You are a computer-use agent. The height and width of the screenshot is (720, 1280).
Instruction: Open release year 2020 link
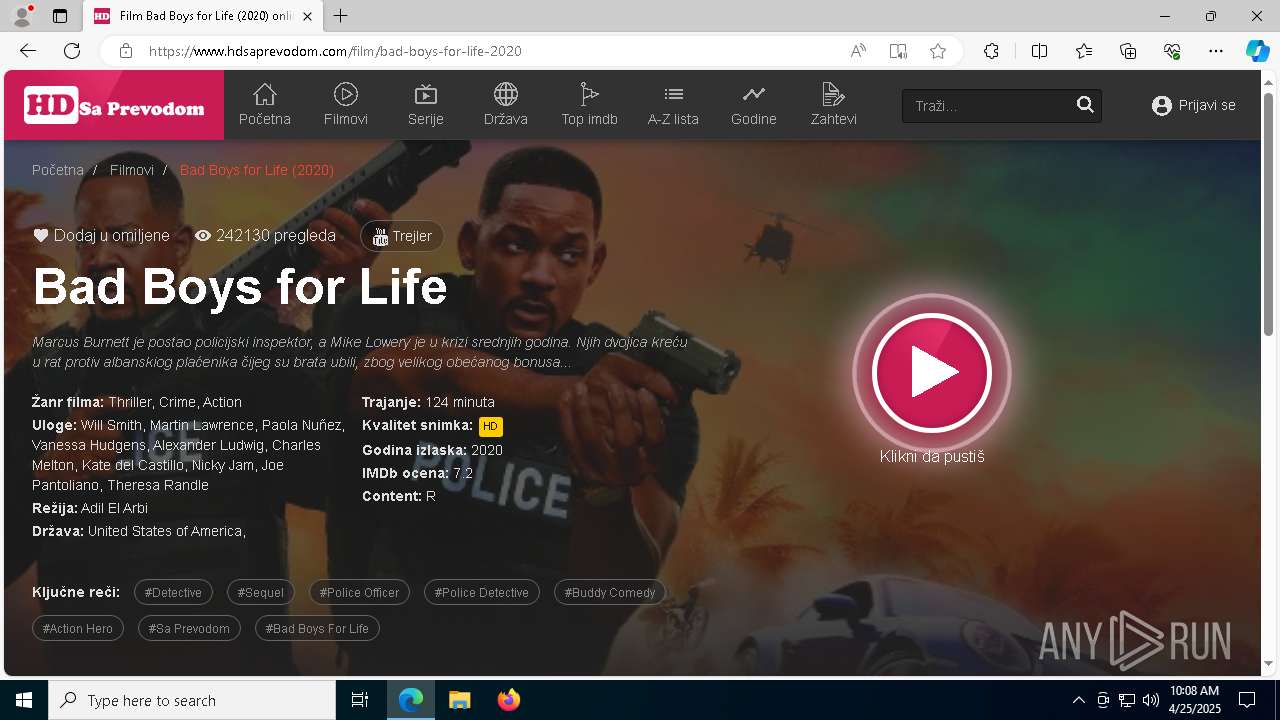(487, 450)
